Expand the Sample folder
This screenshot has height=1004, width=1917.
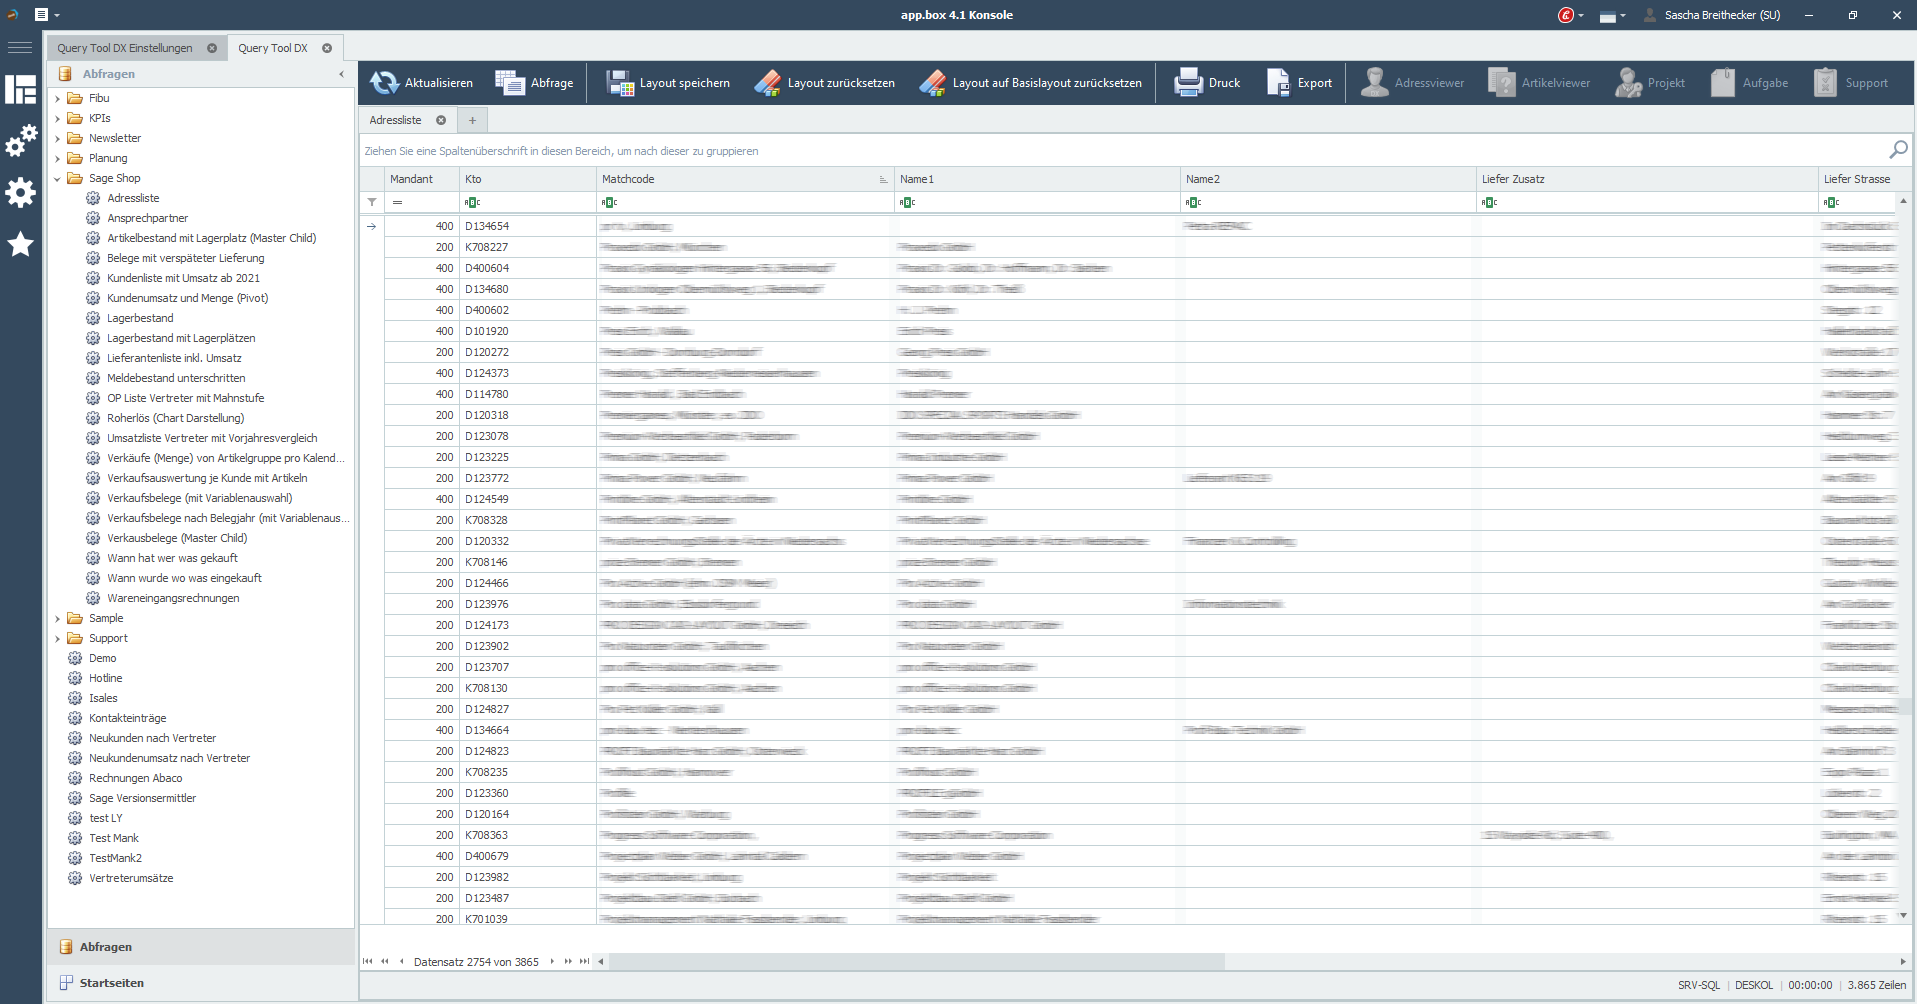coord(57,618)
